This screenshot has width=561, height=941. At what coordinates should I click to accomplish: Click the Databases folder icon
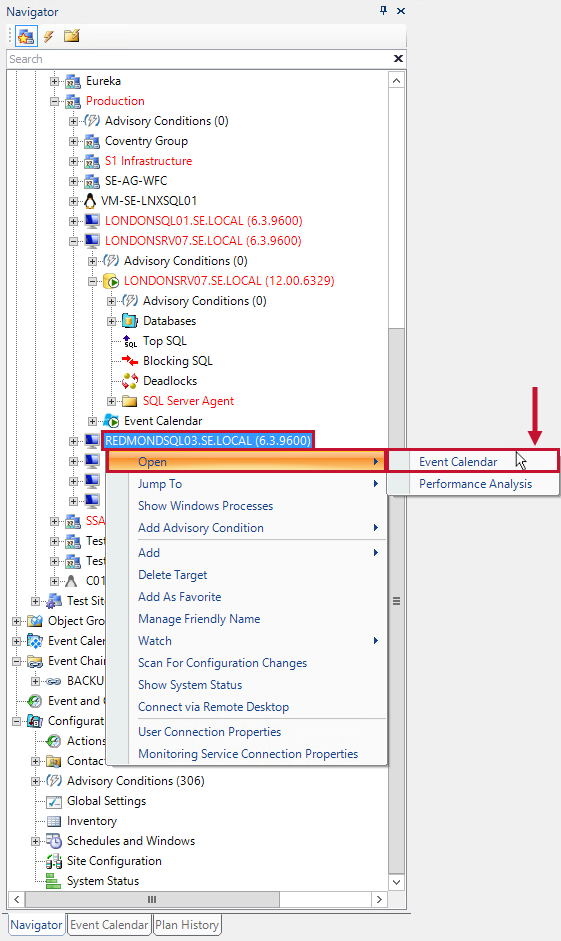(x=130, y=321)
